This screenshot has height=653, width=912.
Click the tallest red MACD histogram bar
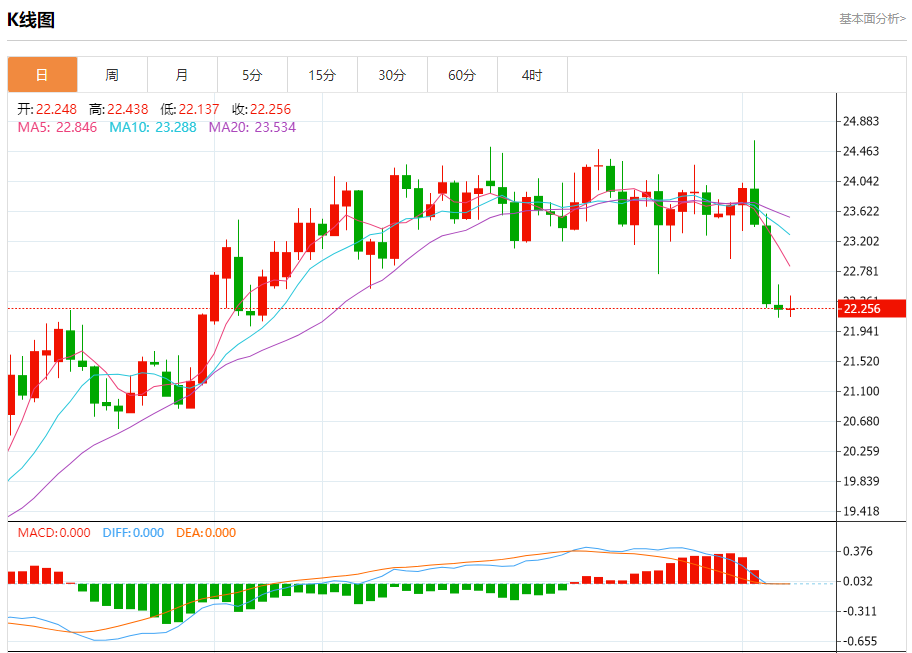pos(730,568)
